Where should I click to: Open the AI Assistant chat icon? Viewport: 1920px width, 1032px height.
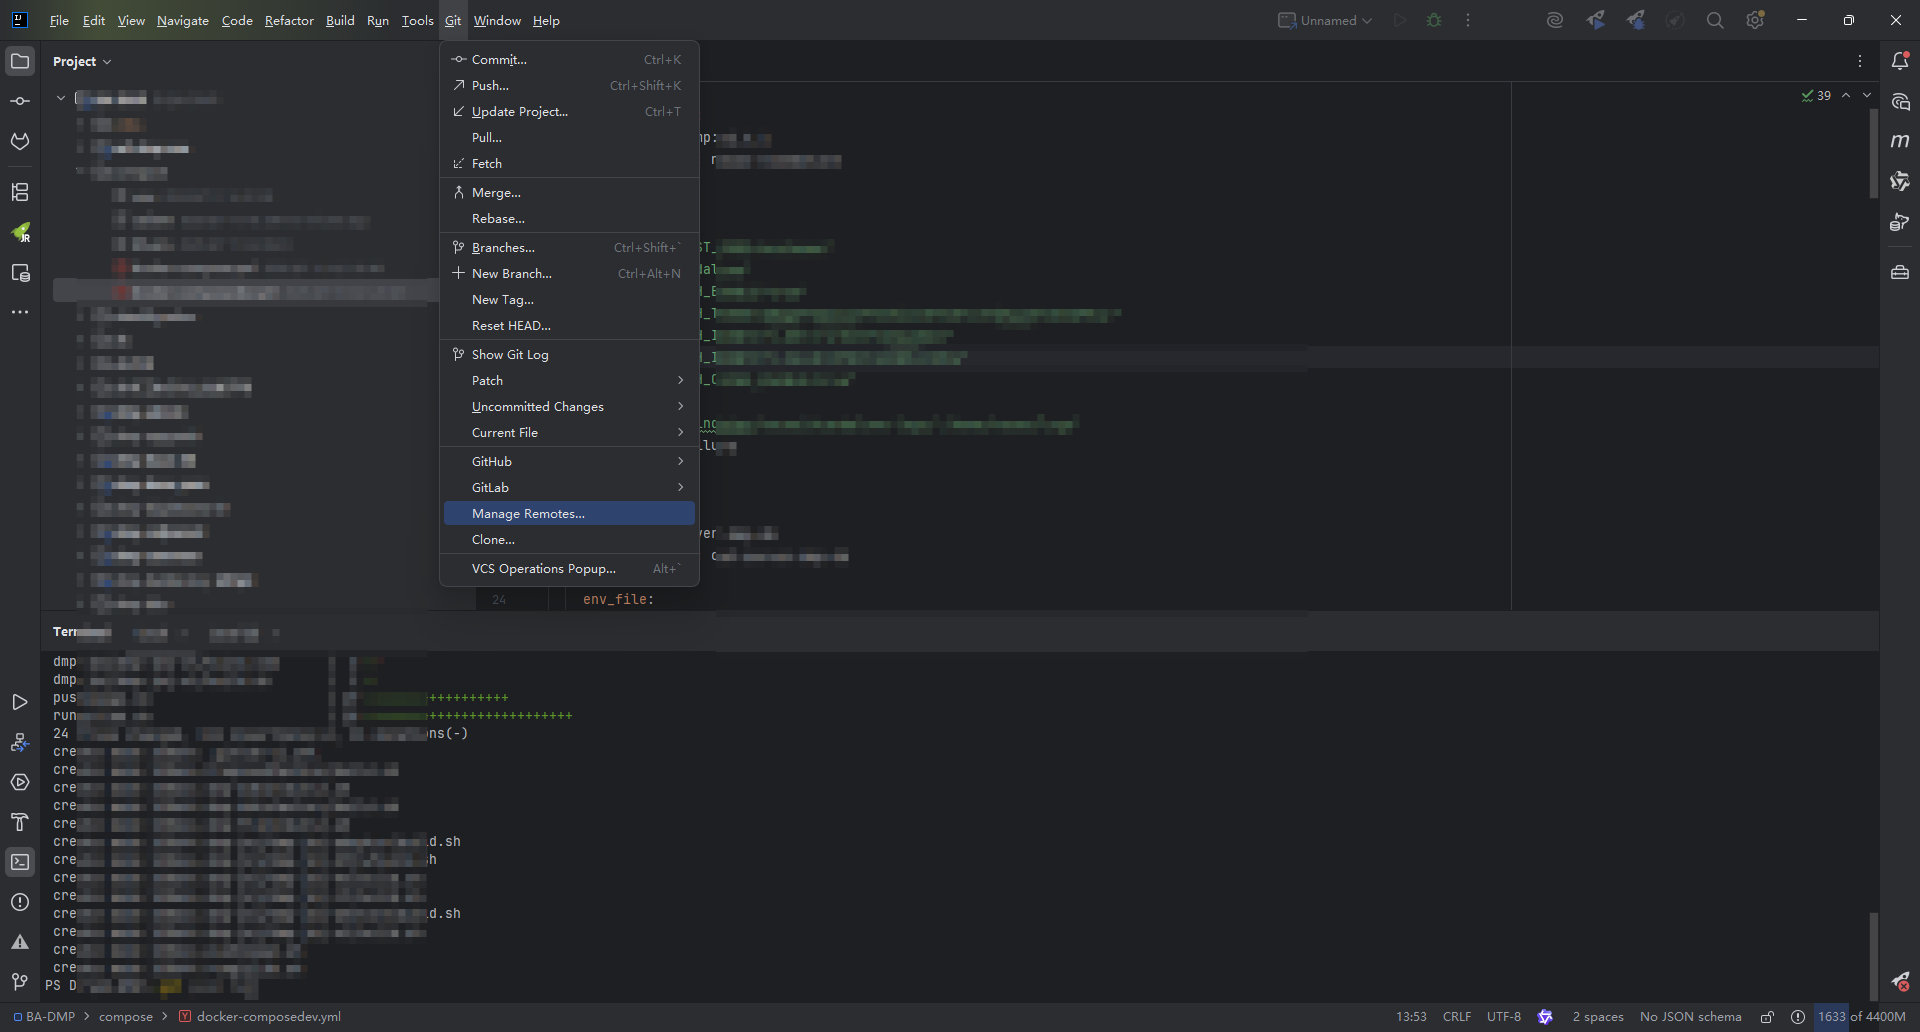(x=1900, y=101)
